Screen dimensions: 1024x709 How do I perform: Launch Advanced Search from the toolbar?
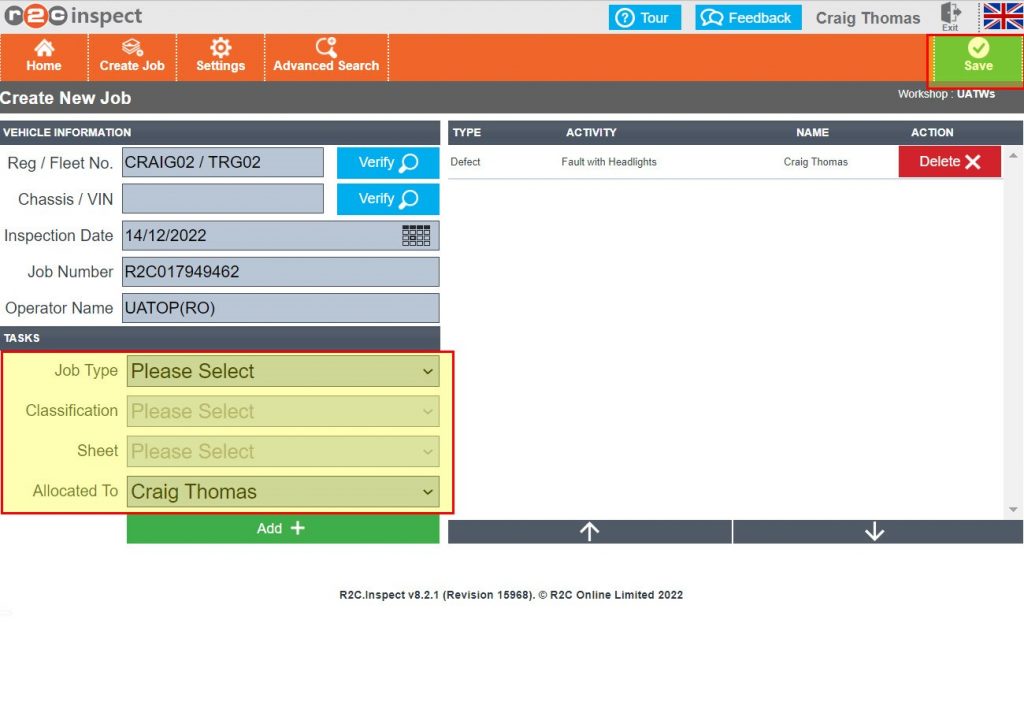[x=325, y=57]
